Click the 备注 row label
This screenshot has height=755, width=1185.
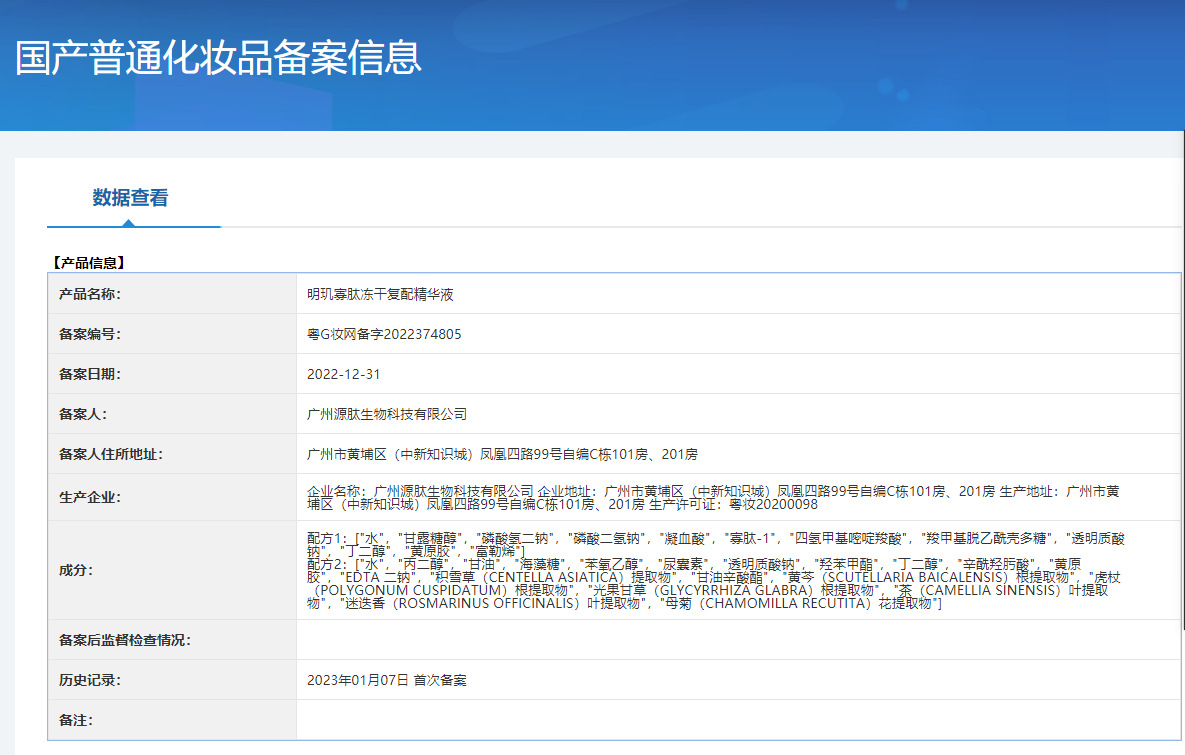76,720
